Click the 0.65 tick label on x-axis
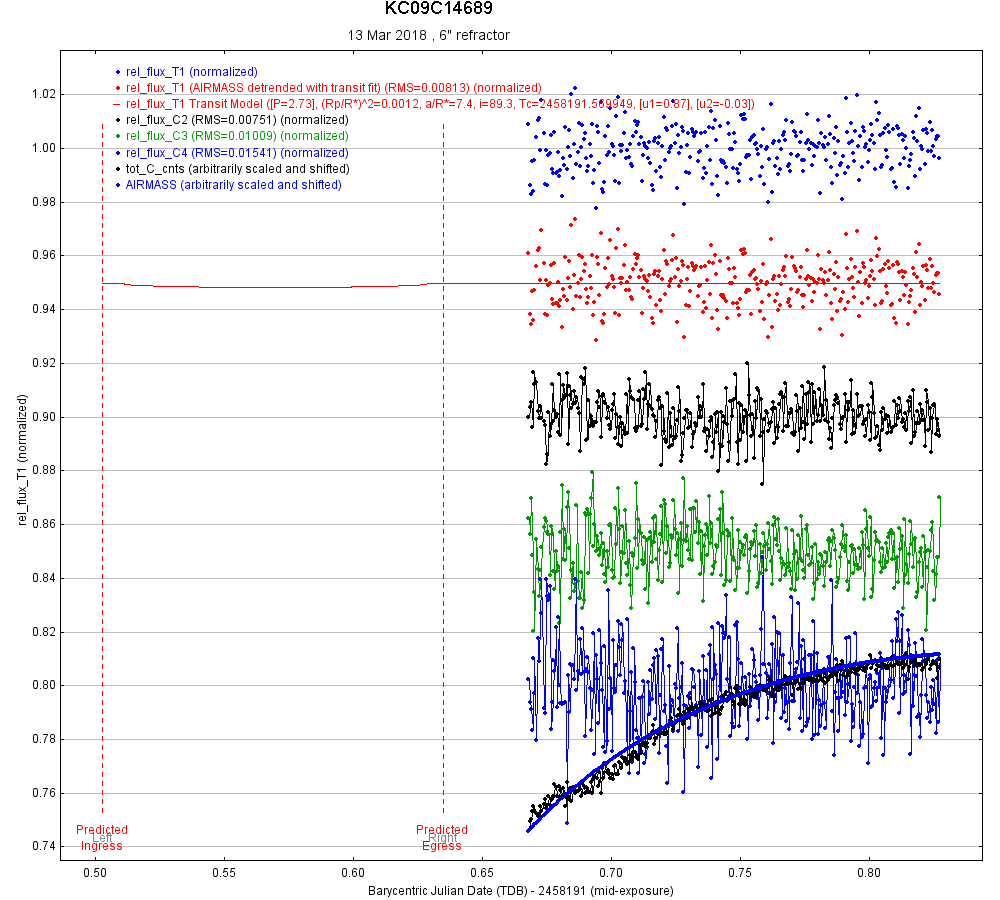This screenshot has height=900, width=1000. 482,870
